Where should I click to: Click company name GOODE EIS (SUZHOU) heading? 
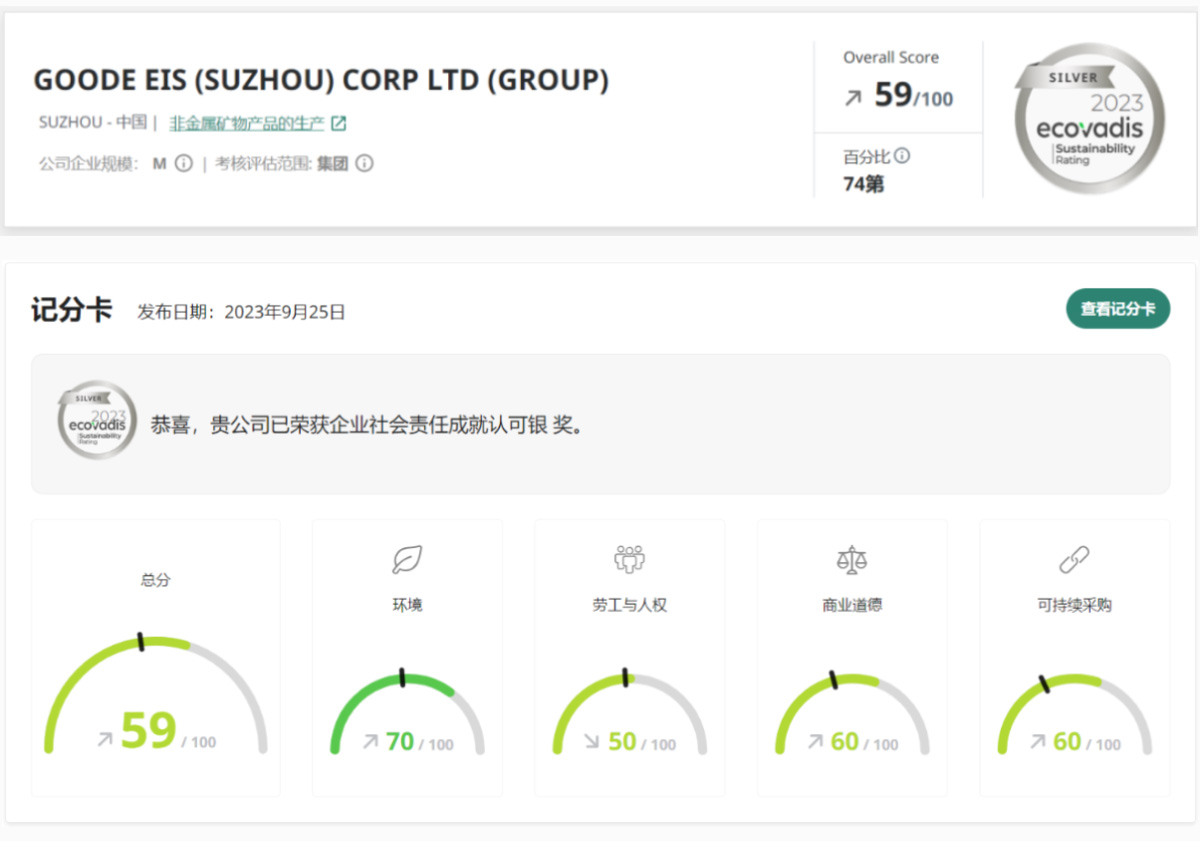click(x=321, y=80)
